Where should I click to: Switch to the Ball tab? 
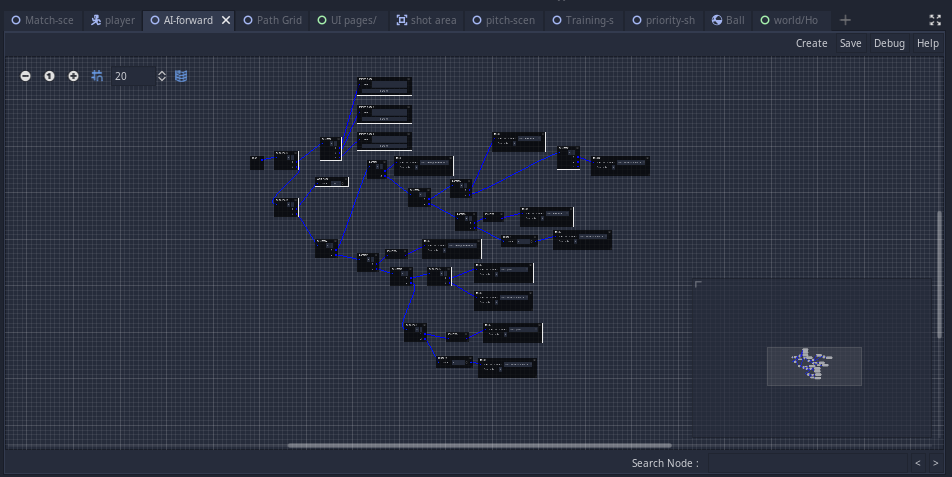pyautogui.click(x=728, y=20)
